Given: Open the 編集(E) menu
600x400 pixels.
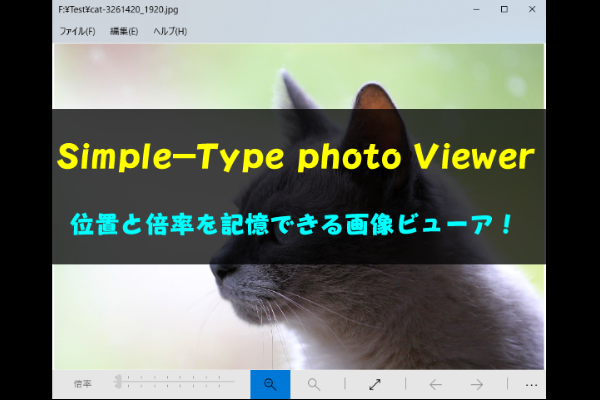Looking at the screenshot, I should point(124,31).
